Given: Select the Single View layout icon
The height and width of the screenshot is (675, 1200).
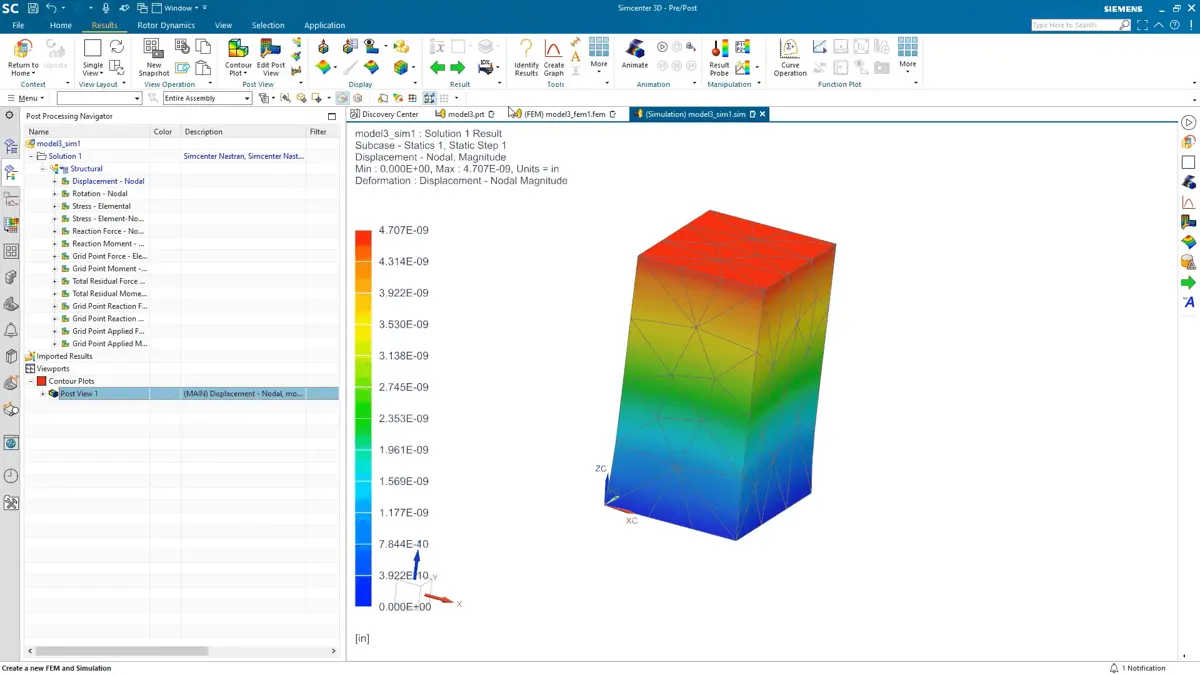Looking at the screenshot, I should (92, 49).
